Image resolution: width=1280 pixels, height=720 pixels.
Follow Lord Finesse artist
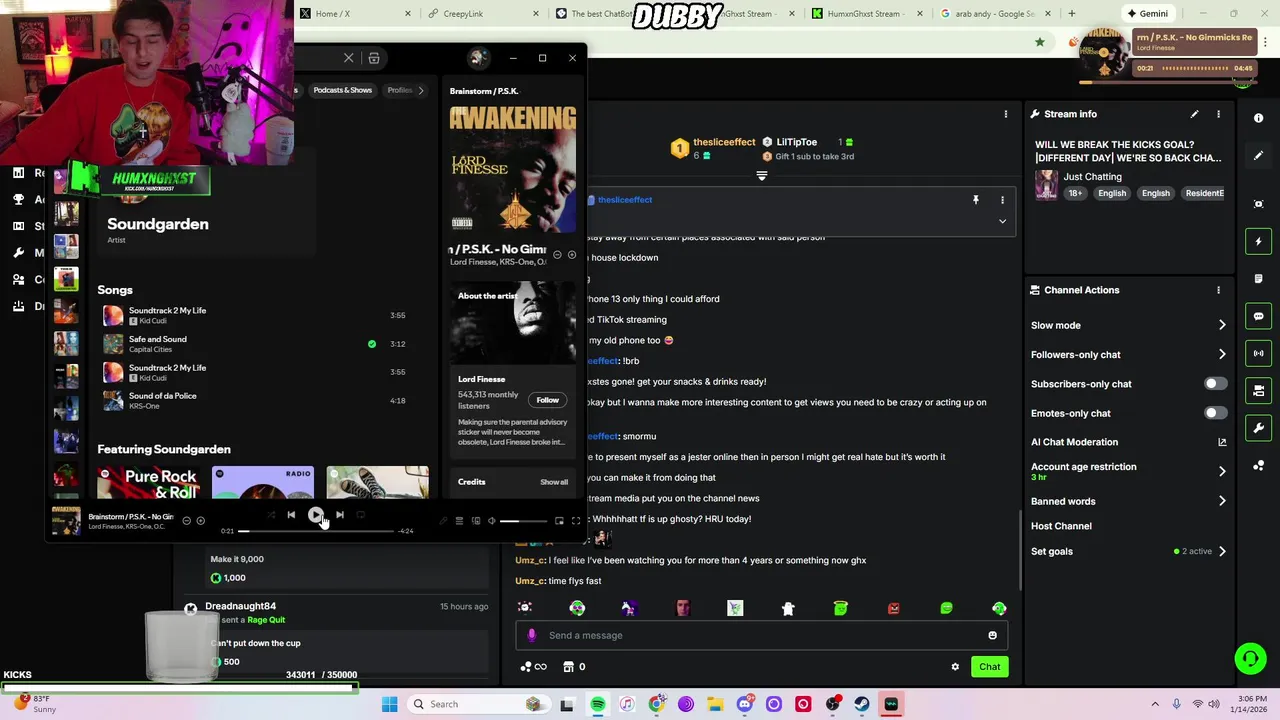tap(547, 400)
